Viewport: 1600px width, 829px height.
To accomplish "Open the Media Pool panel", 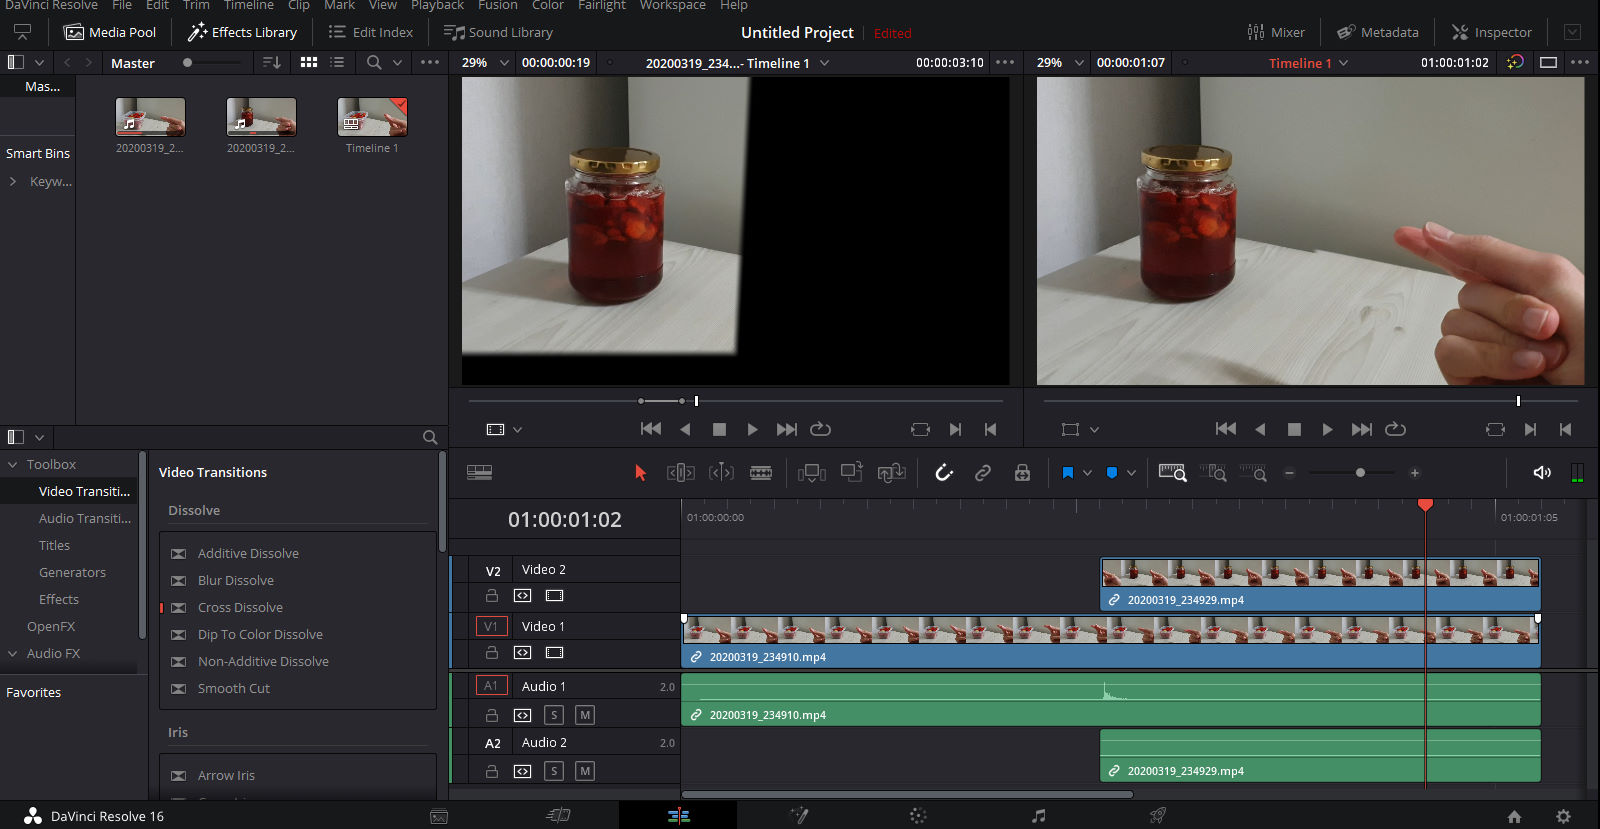I will pyautogui.click(x=110, y=32).
